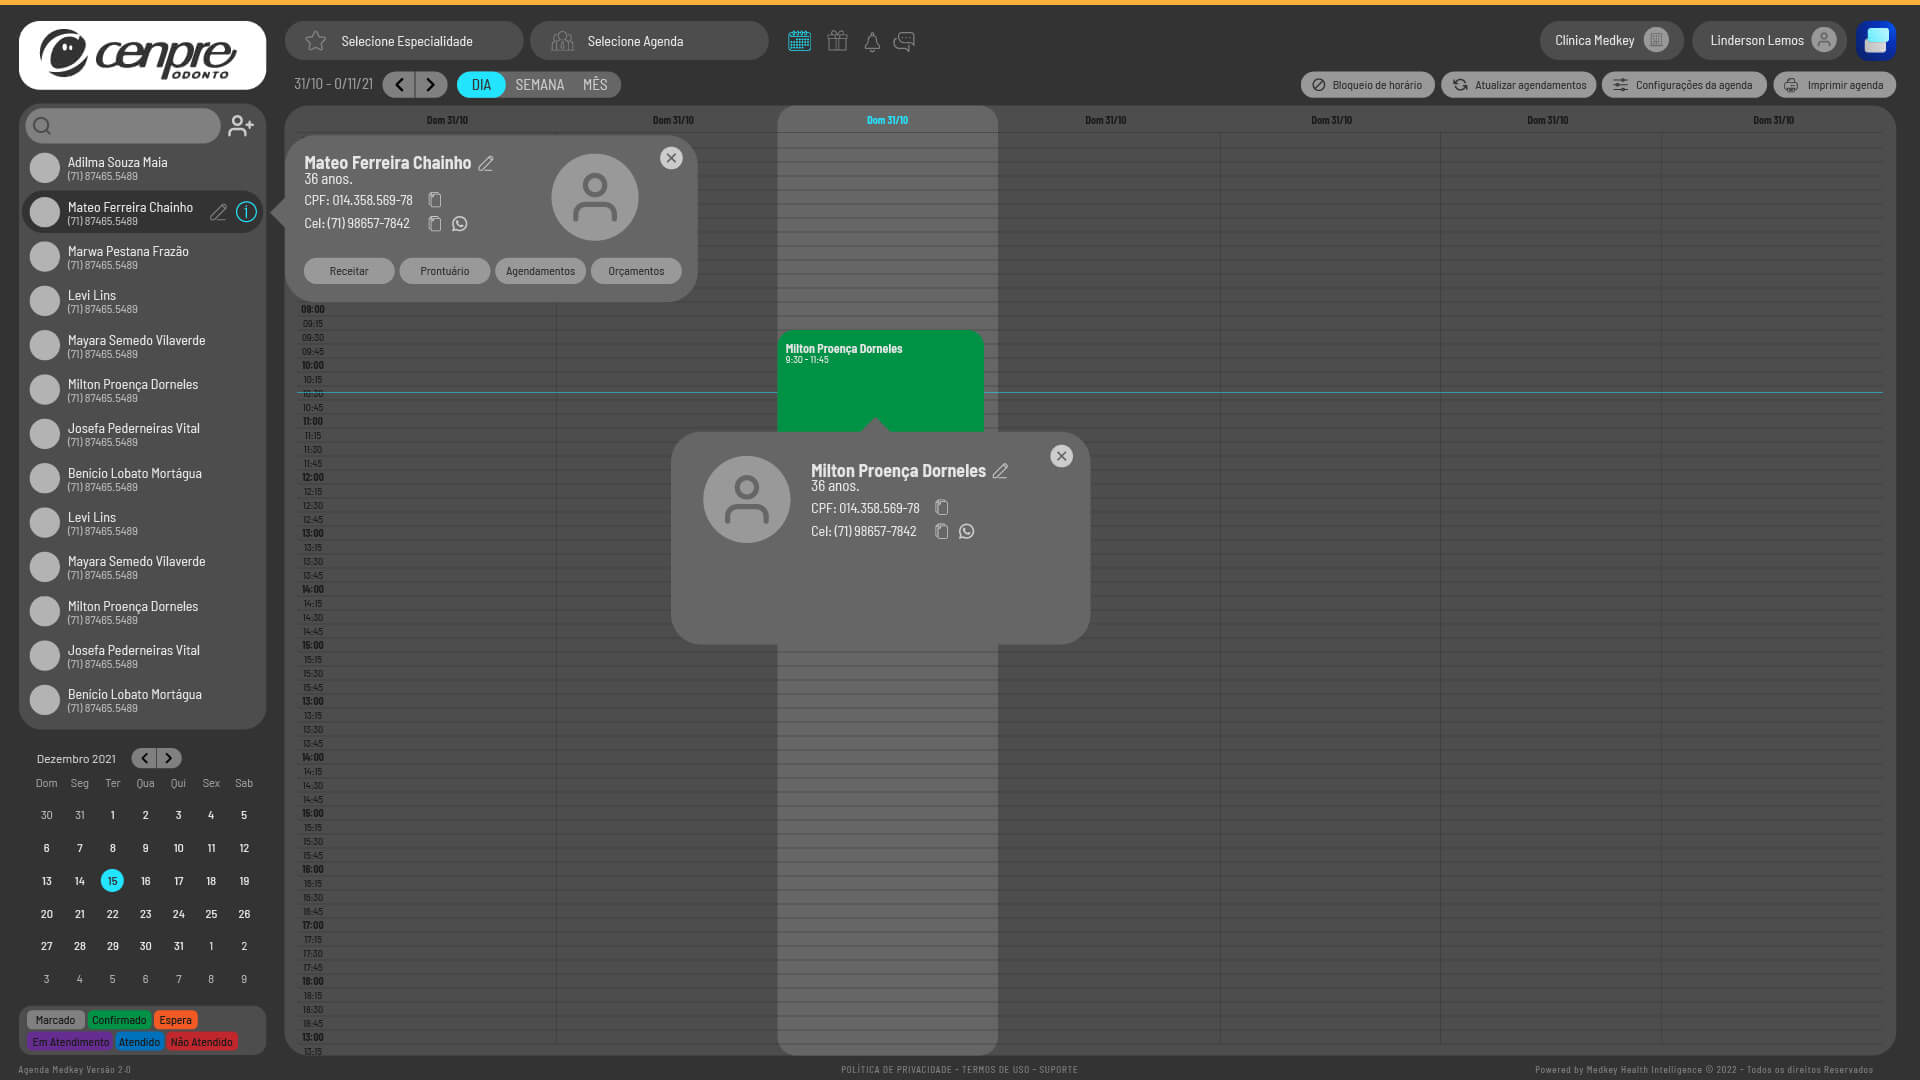Click Linderson Lemos user avatar icon
1920x1080 pixels.
coord(1824,40)
